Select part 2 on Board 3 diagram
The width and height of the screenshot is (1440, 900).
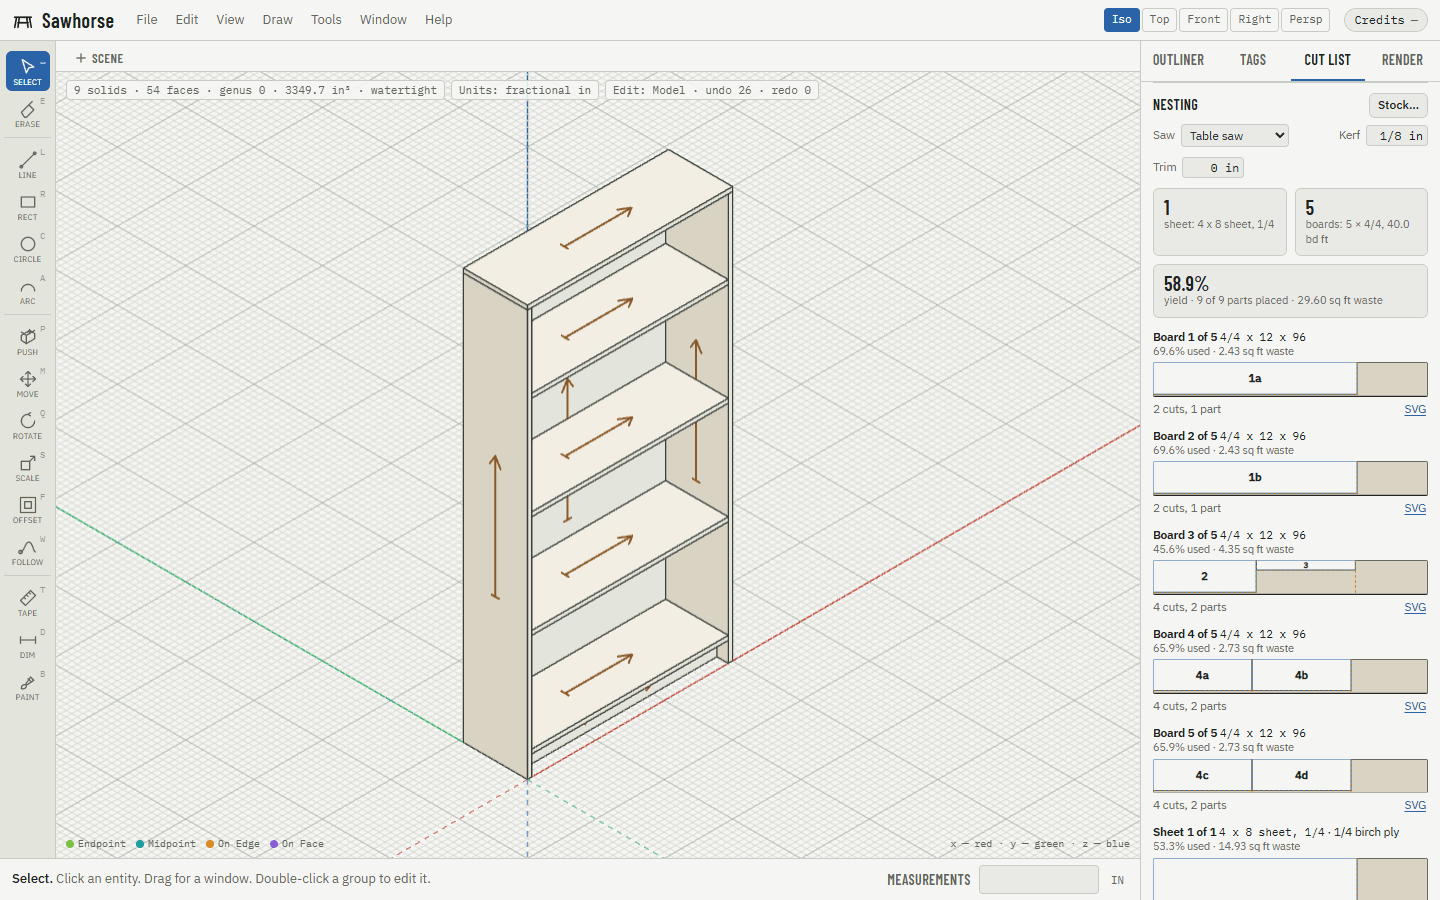coord(1204,577)
